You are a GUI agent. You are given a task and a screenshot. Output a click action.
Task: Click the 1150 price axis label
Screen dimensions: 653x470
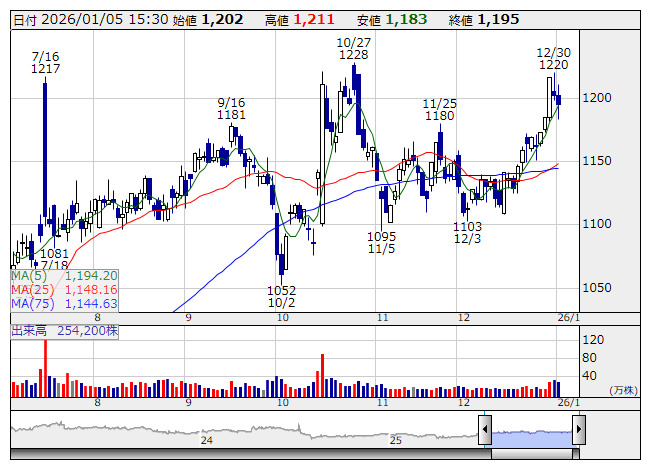(597, 161)
